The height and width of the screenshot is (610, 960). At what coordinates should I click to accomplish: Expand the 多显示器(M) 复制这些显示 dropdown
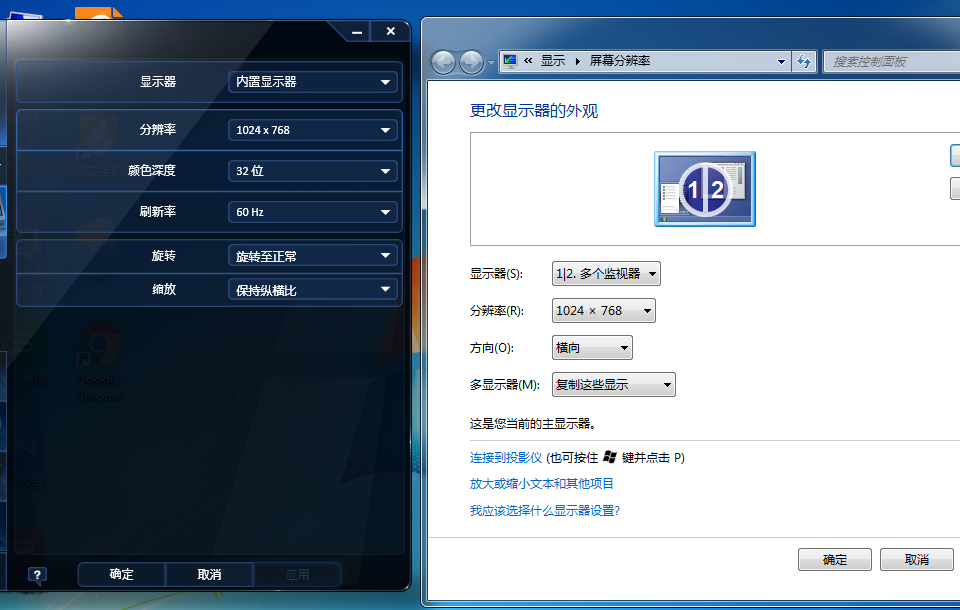[613, 385]
